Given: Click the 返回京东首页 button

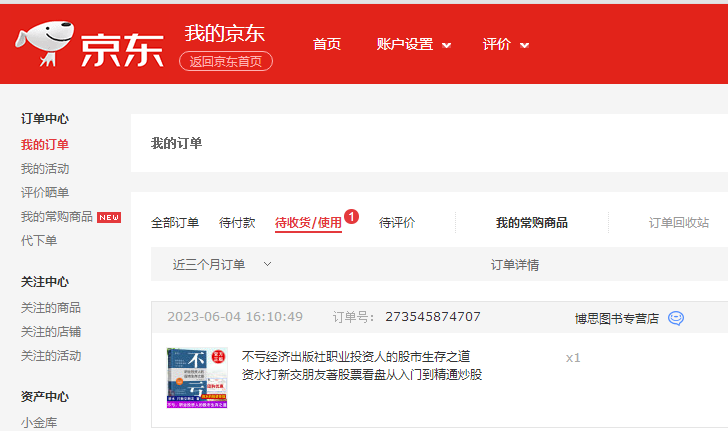Looking at the screenshot, I should 226,61.
